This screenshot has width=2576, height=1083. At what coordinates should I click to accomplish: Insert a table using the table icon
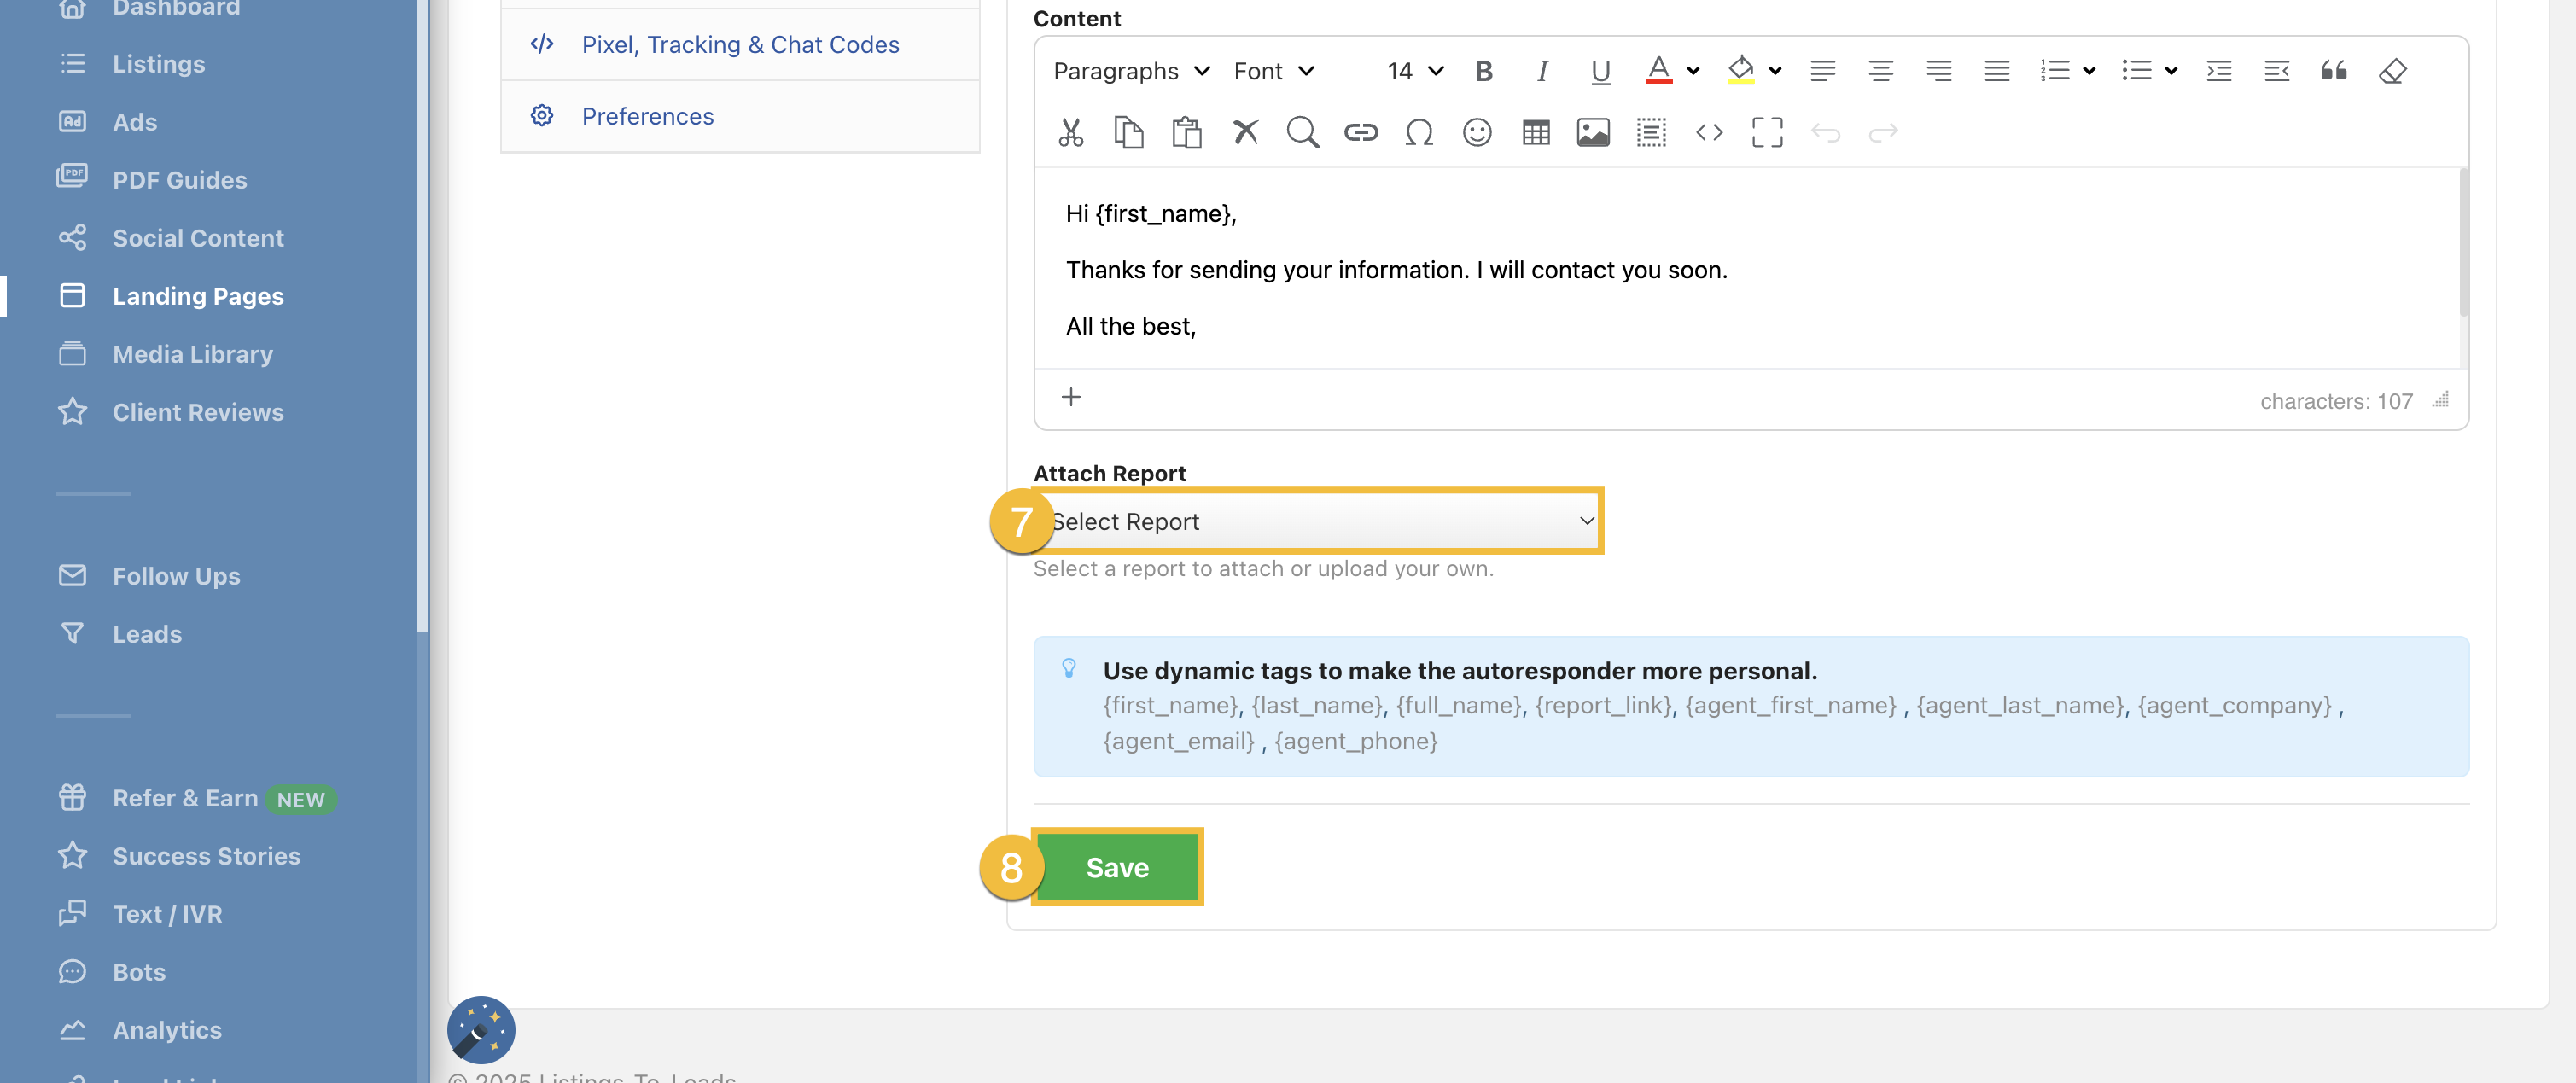1535,132
